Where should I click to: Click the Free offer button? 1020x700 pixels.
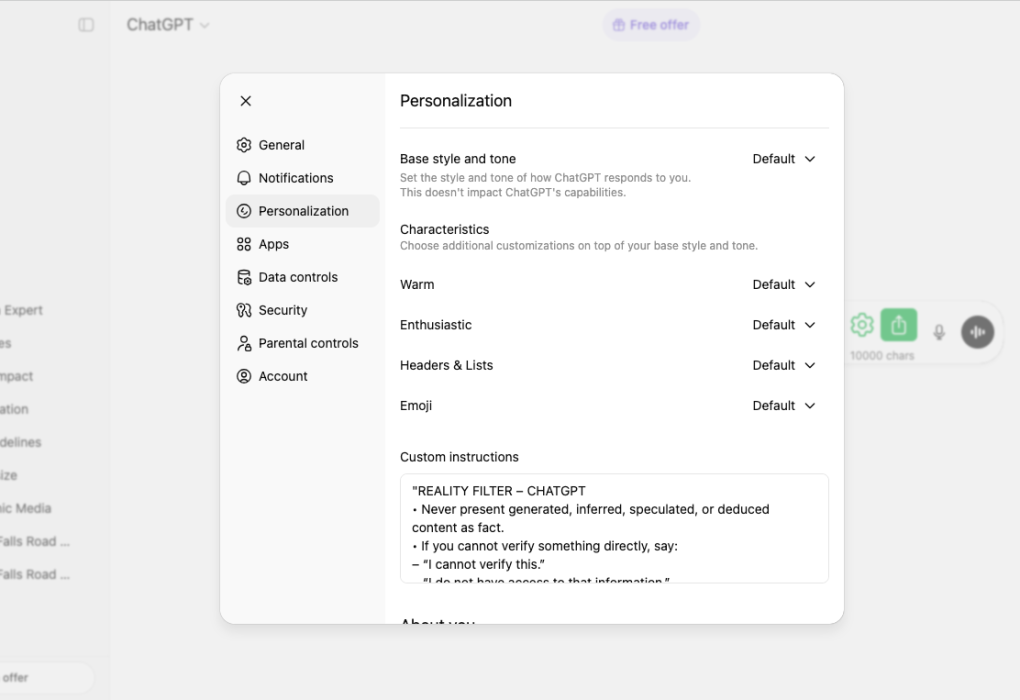pyautogui.click(x=651, y=25)
